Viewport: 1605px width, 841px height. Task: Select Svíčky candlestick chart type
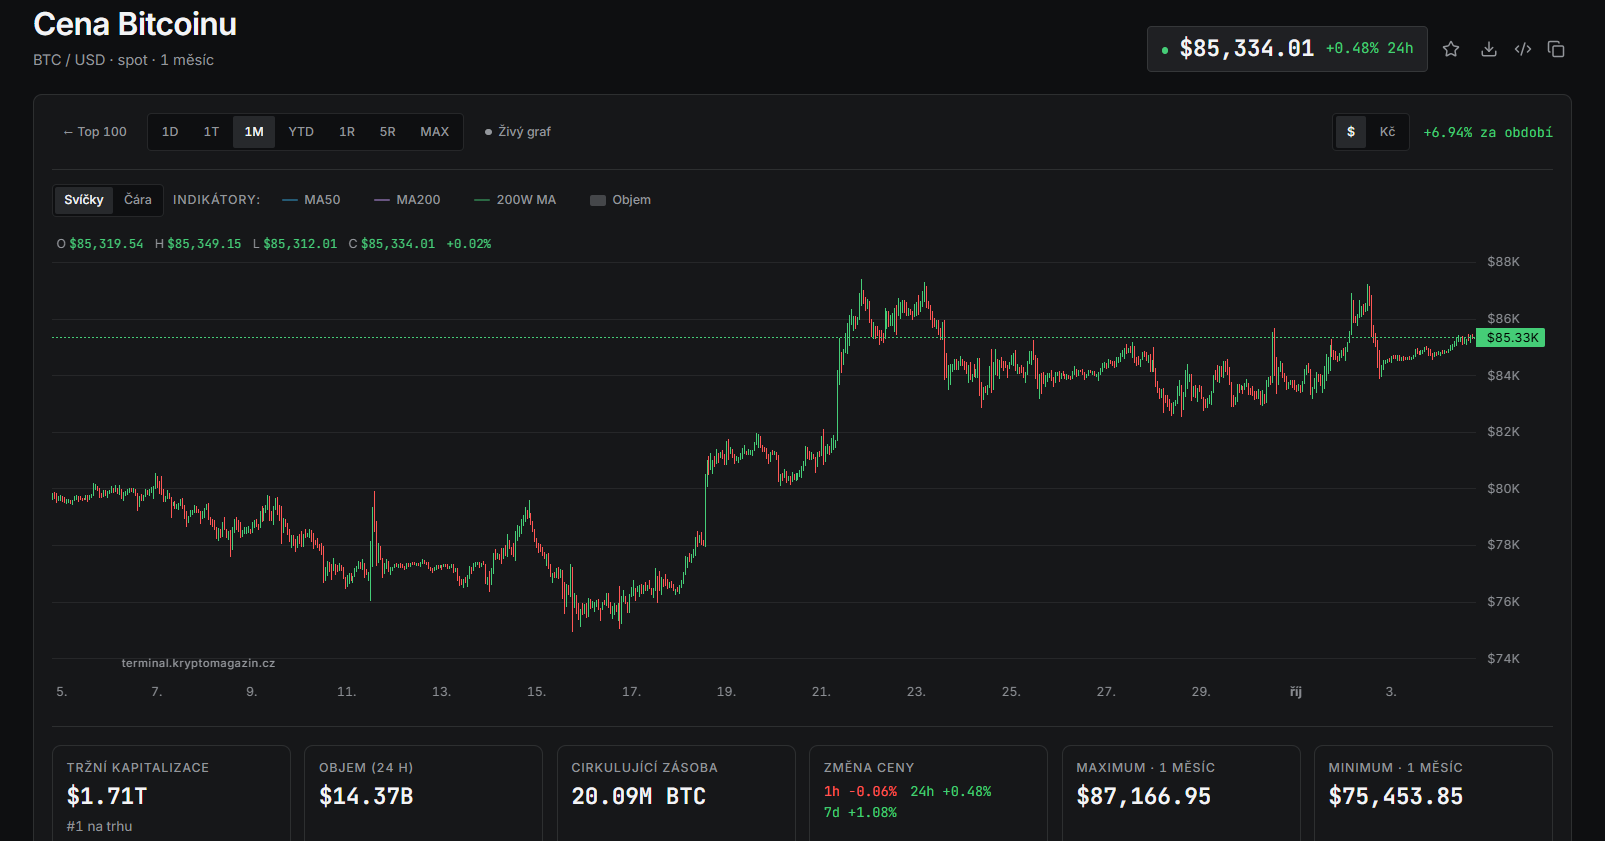(x=84, y=200)
